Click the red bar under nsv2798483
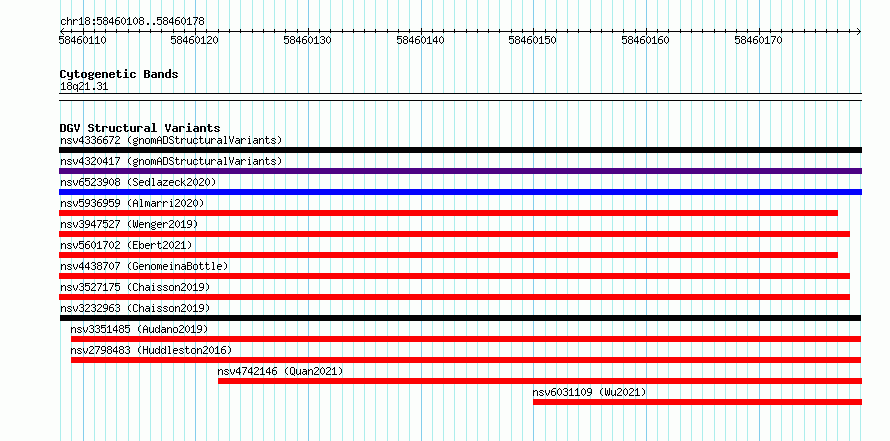The width and height of the screenshot is (890, 441). pyautogui.click(x=466, y=360)
